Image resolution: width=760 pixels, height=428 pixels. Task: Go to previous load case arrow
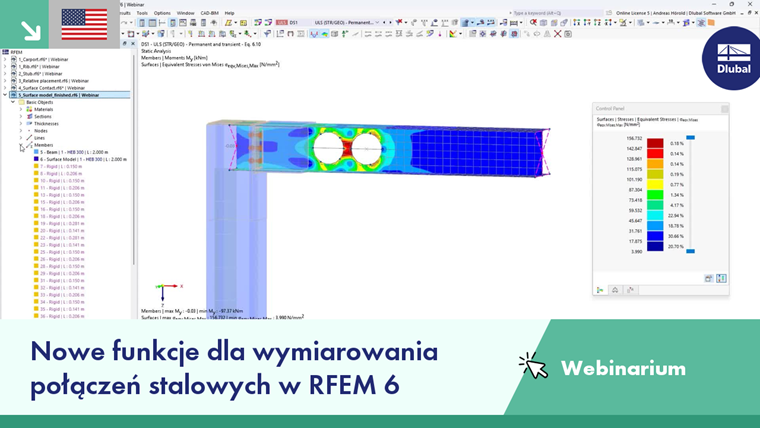pyautogui.click(x=384, y=22)
